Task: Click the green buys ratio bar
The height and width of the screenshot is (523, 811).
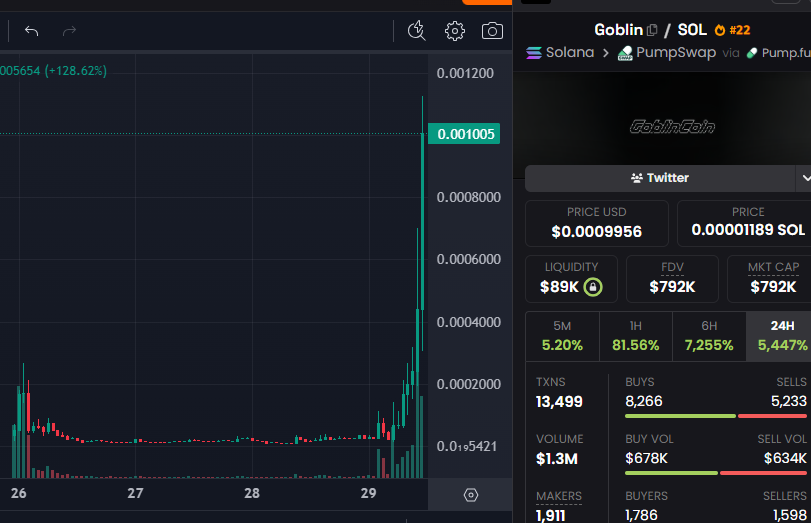Action: [x=680, y=416]
